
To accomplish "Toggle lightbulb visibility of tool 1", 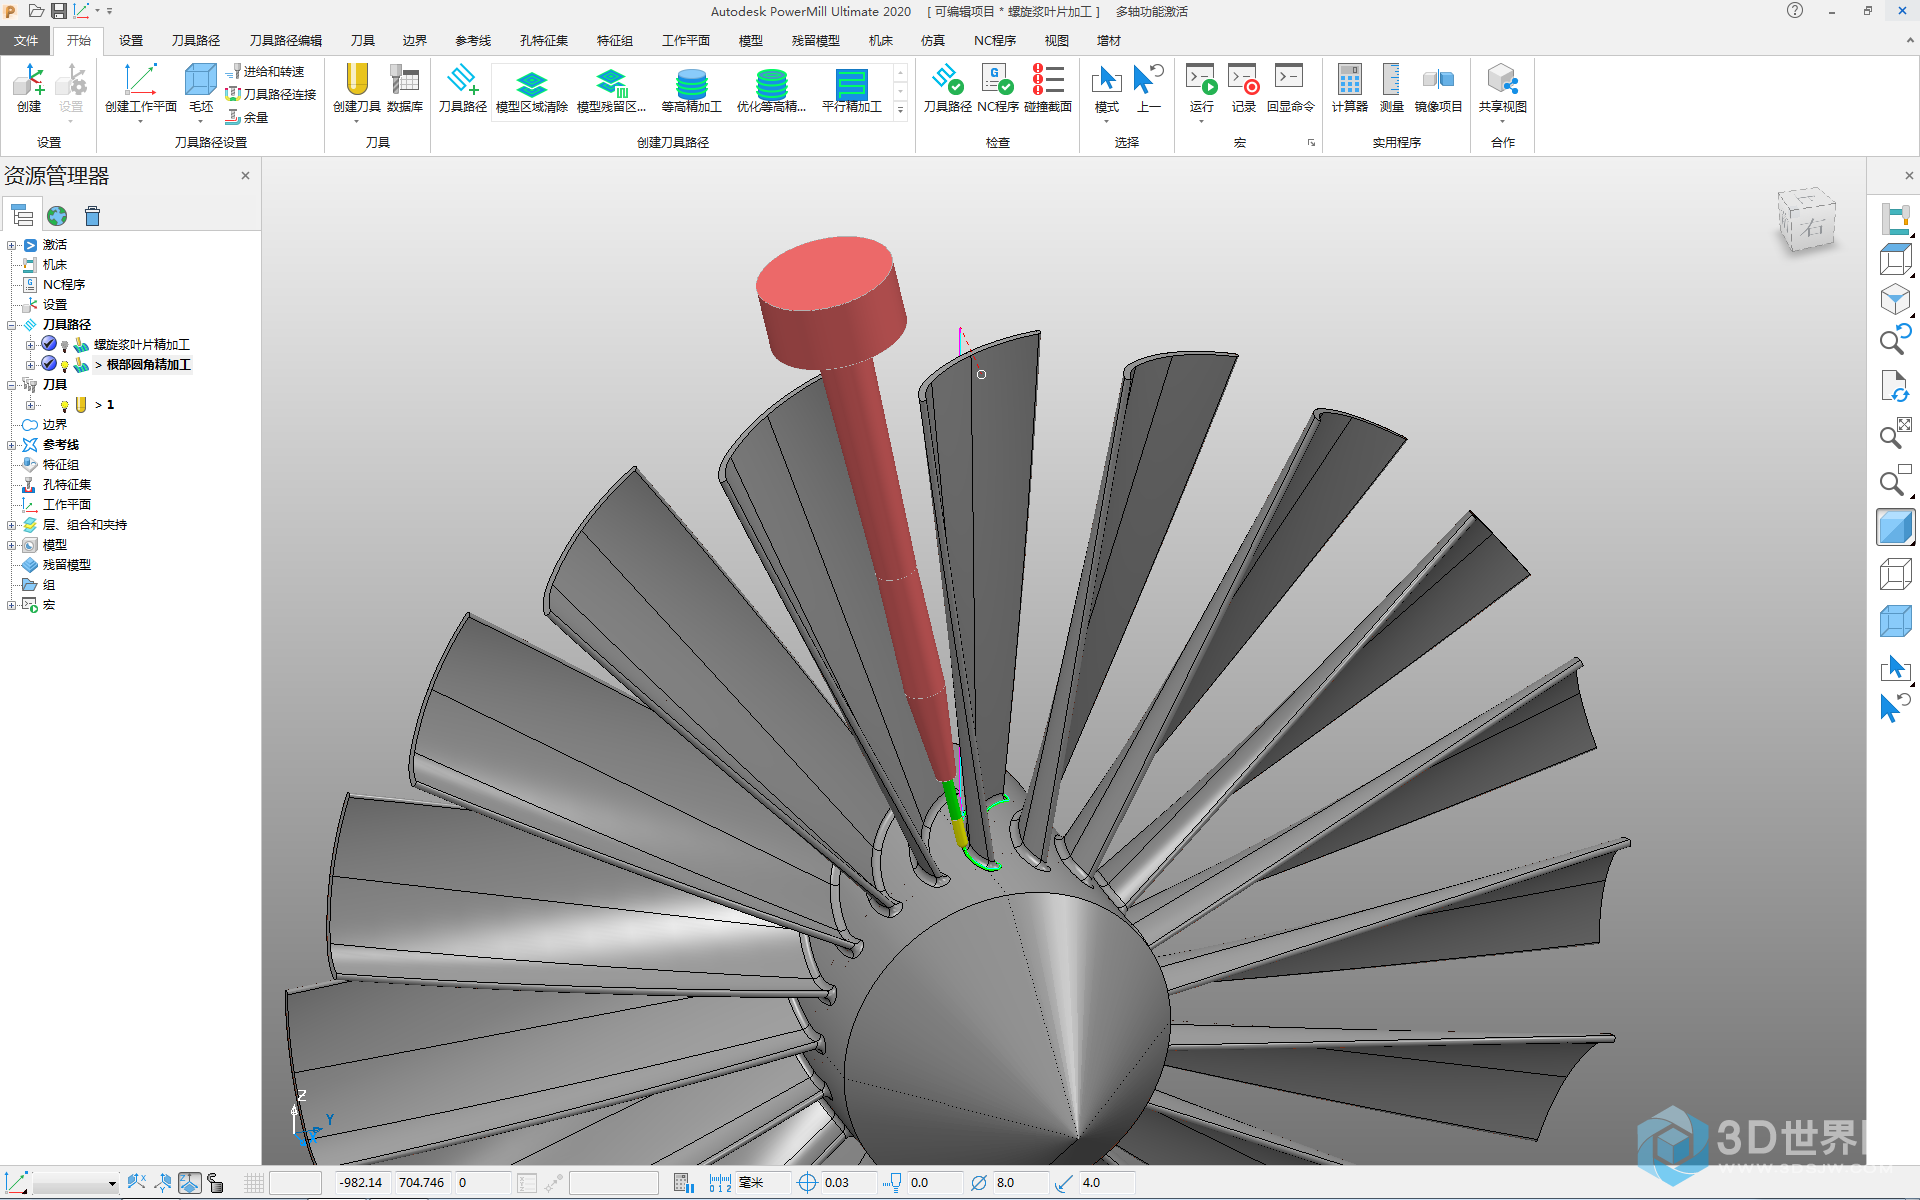I will click(65, 405).
